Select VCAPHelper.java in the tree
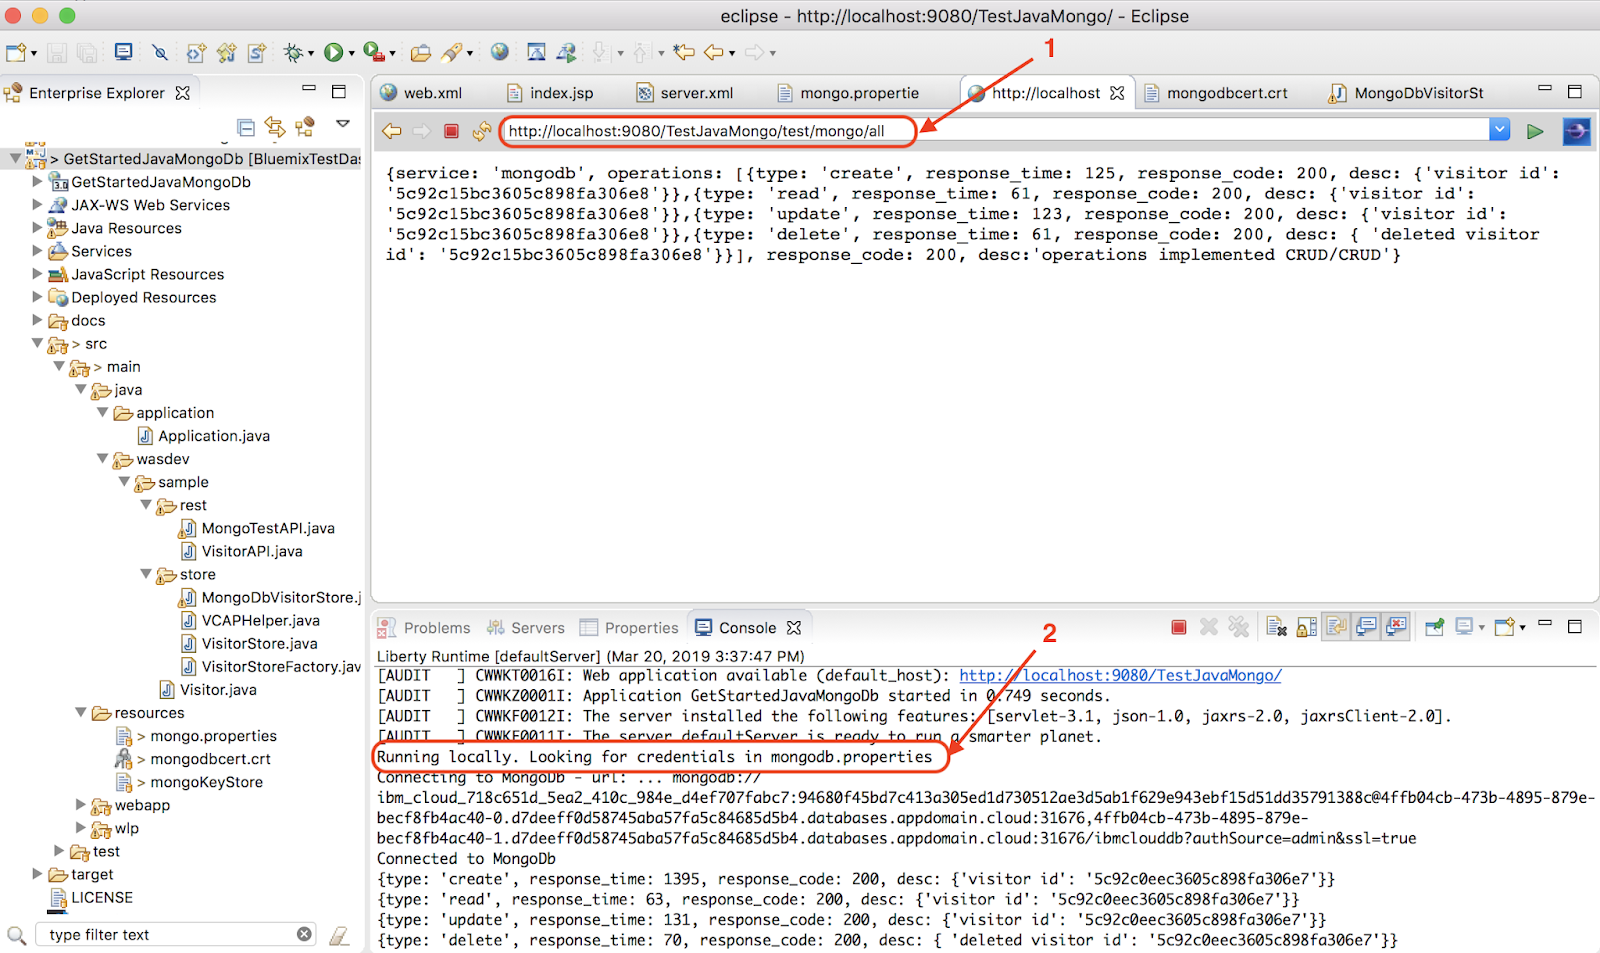The image size is (1600, 953). tap(260, 620)
